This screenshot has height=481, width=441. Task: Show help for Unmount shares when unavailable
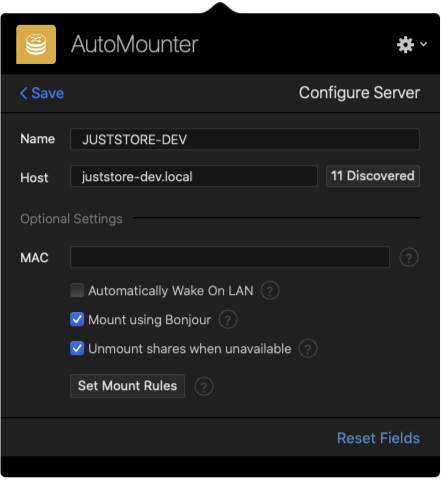308,349
